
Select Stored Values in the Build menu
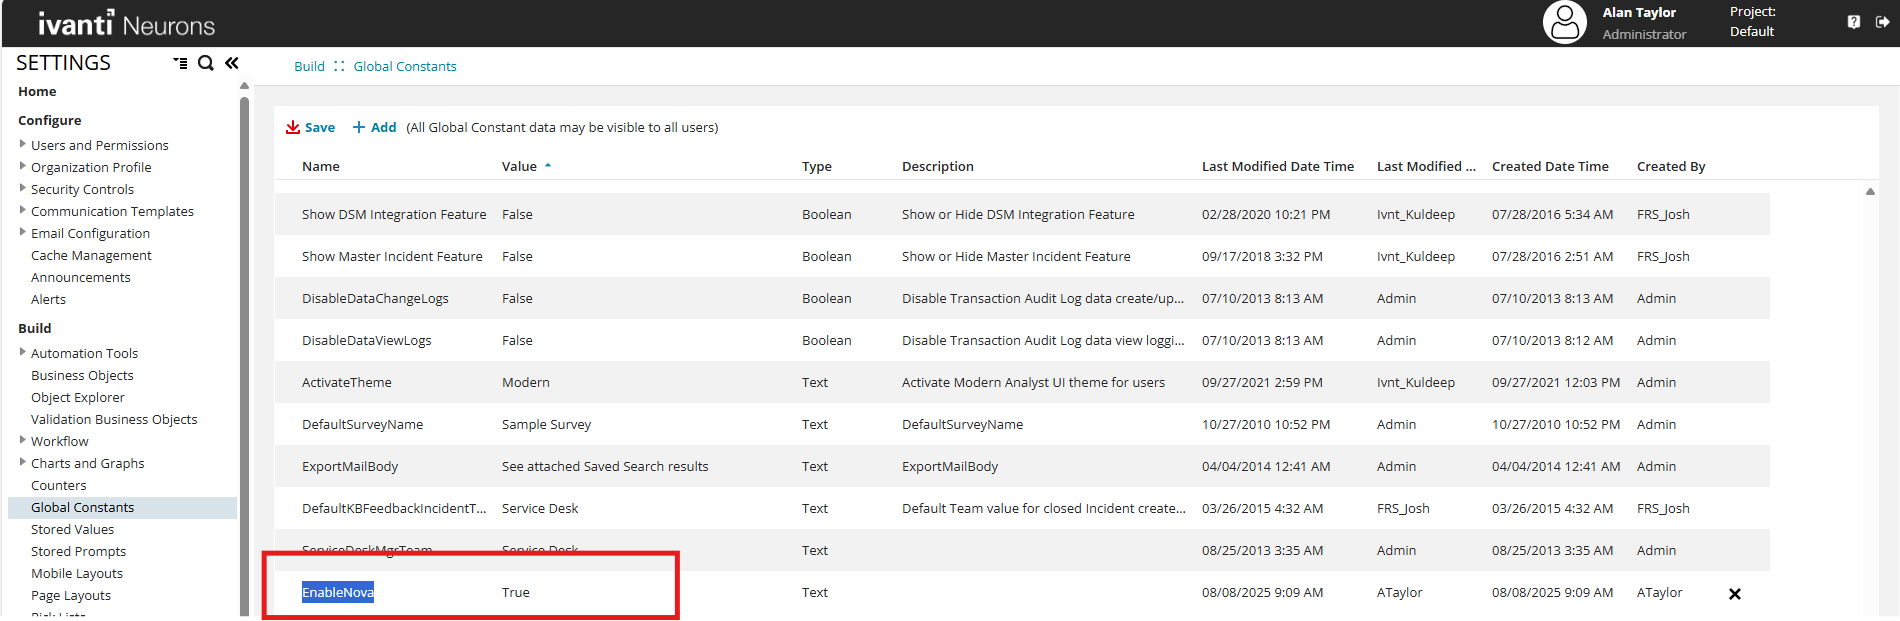pos(72,530)
